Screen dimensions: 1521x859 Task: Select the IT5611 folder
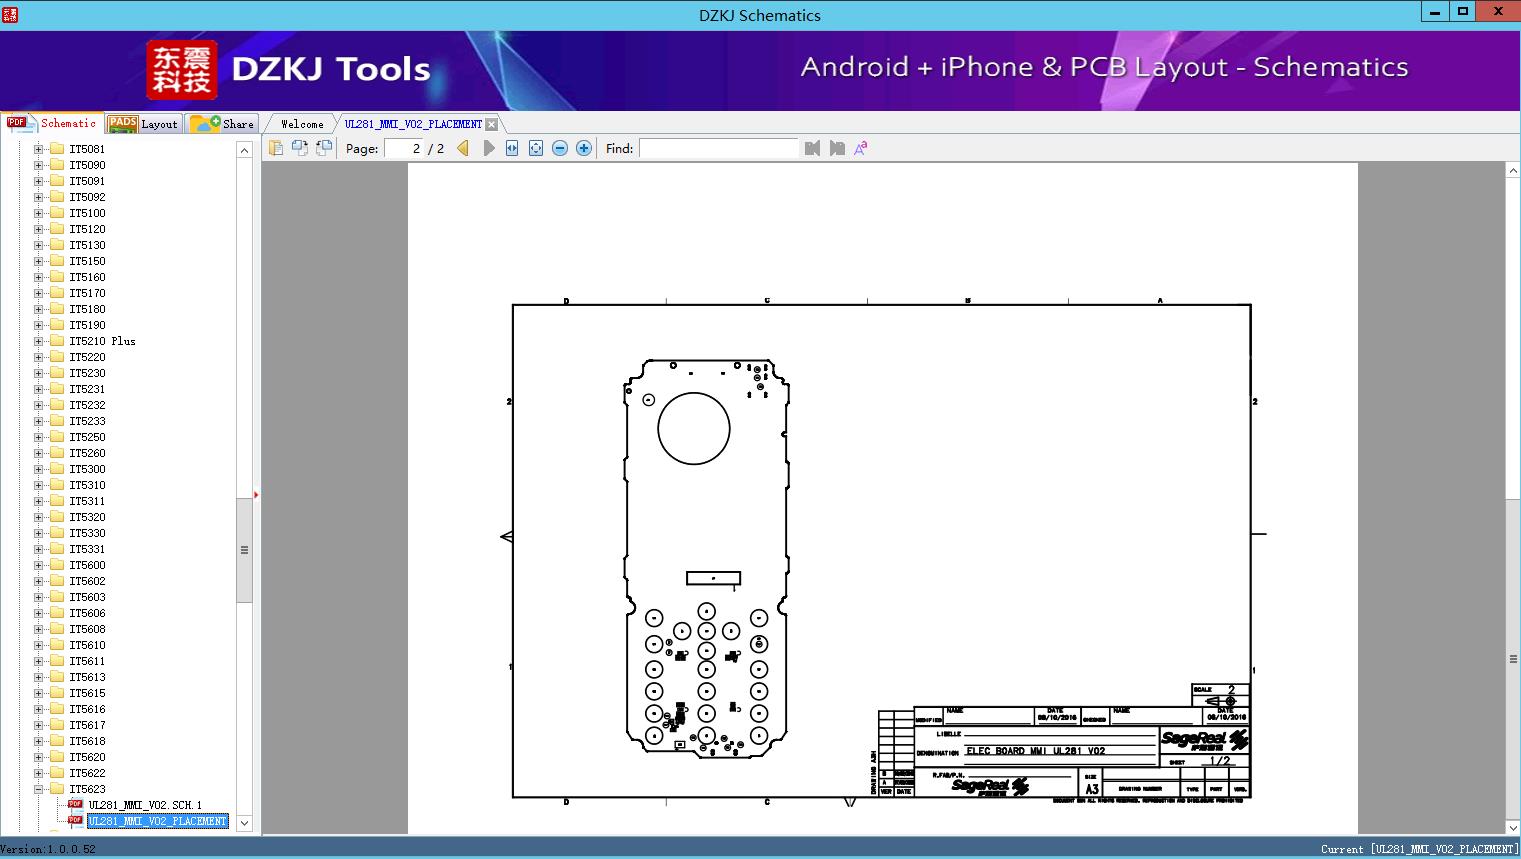(87, 661)
